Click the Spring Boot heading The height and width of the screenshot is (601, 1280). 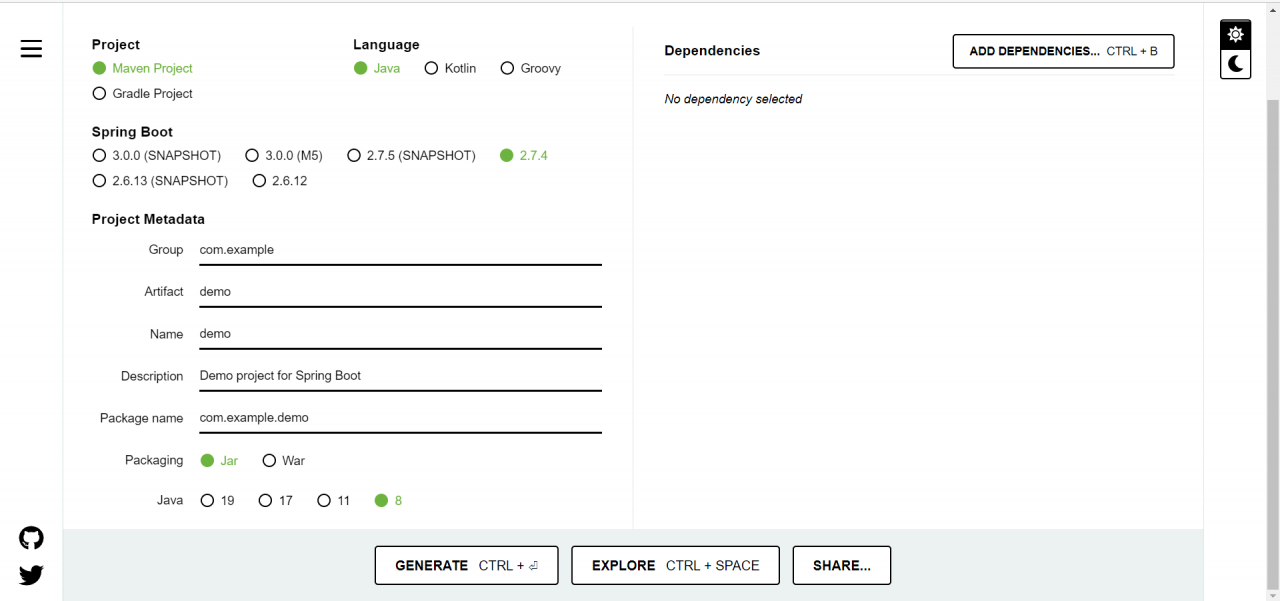click(132, 132)
